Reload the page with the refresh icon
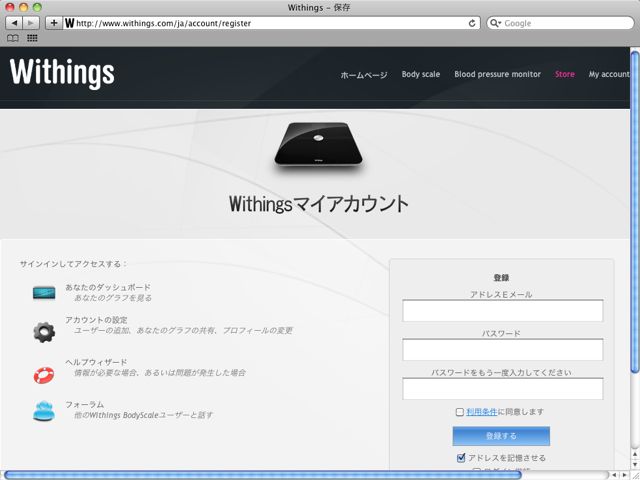The width and height of the screenshot is (640, 480). [472, 23]
